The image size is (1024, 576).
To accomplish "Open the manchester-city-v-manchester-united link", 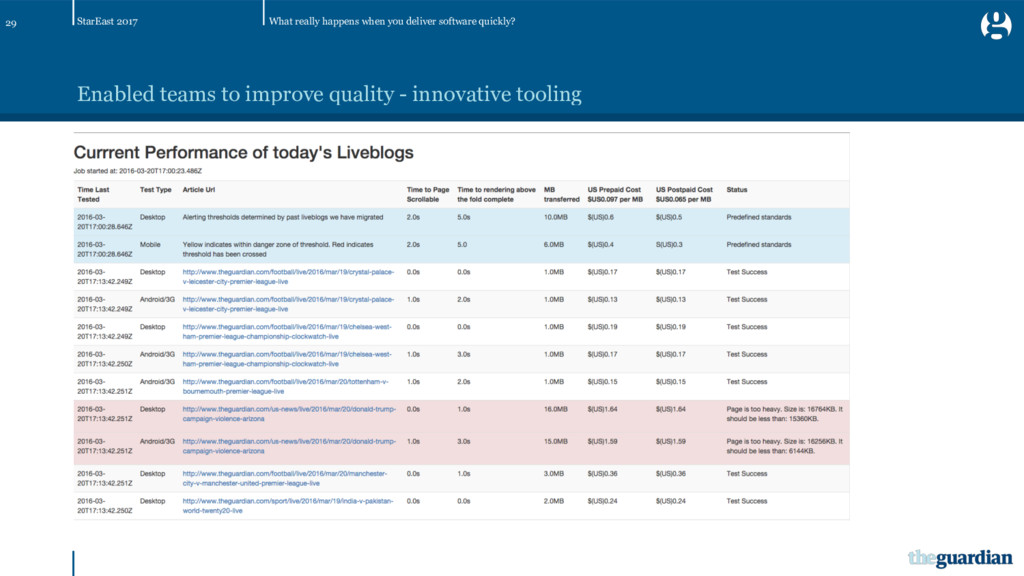I will point(285,479).
